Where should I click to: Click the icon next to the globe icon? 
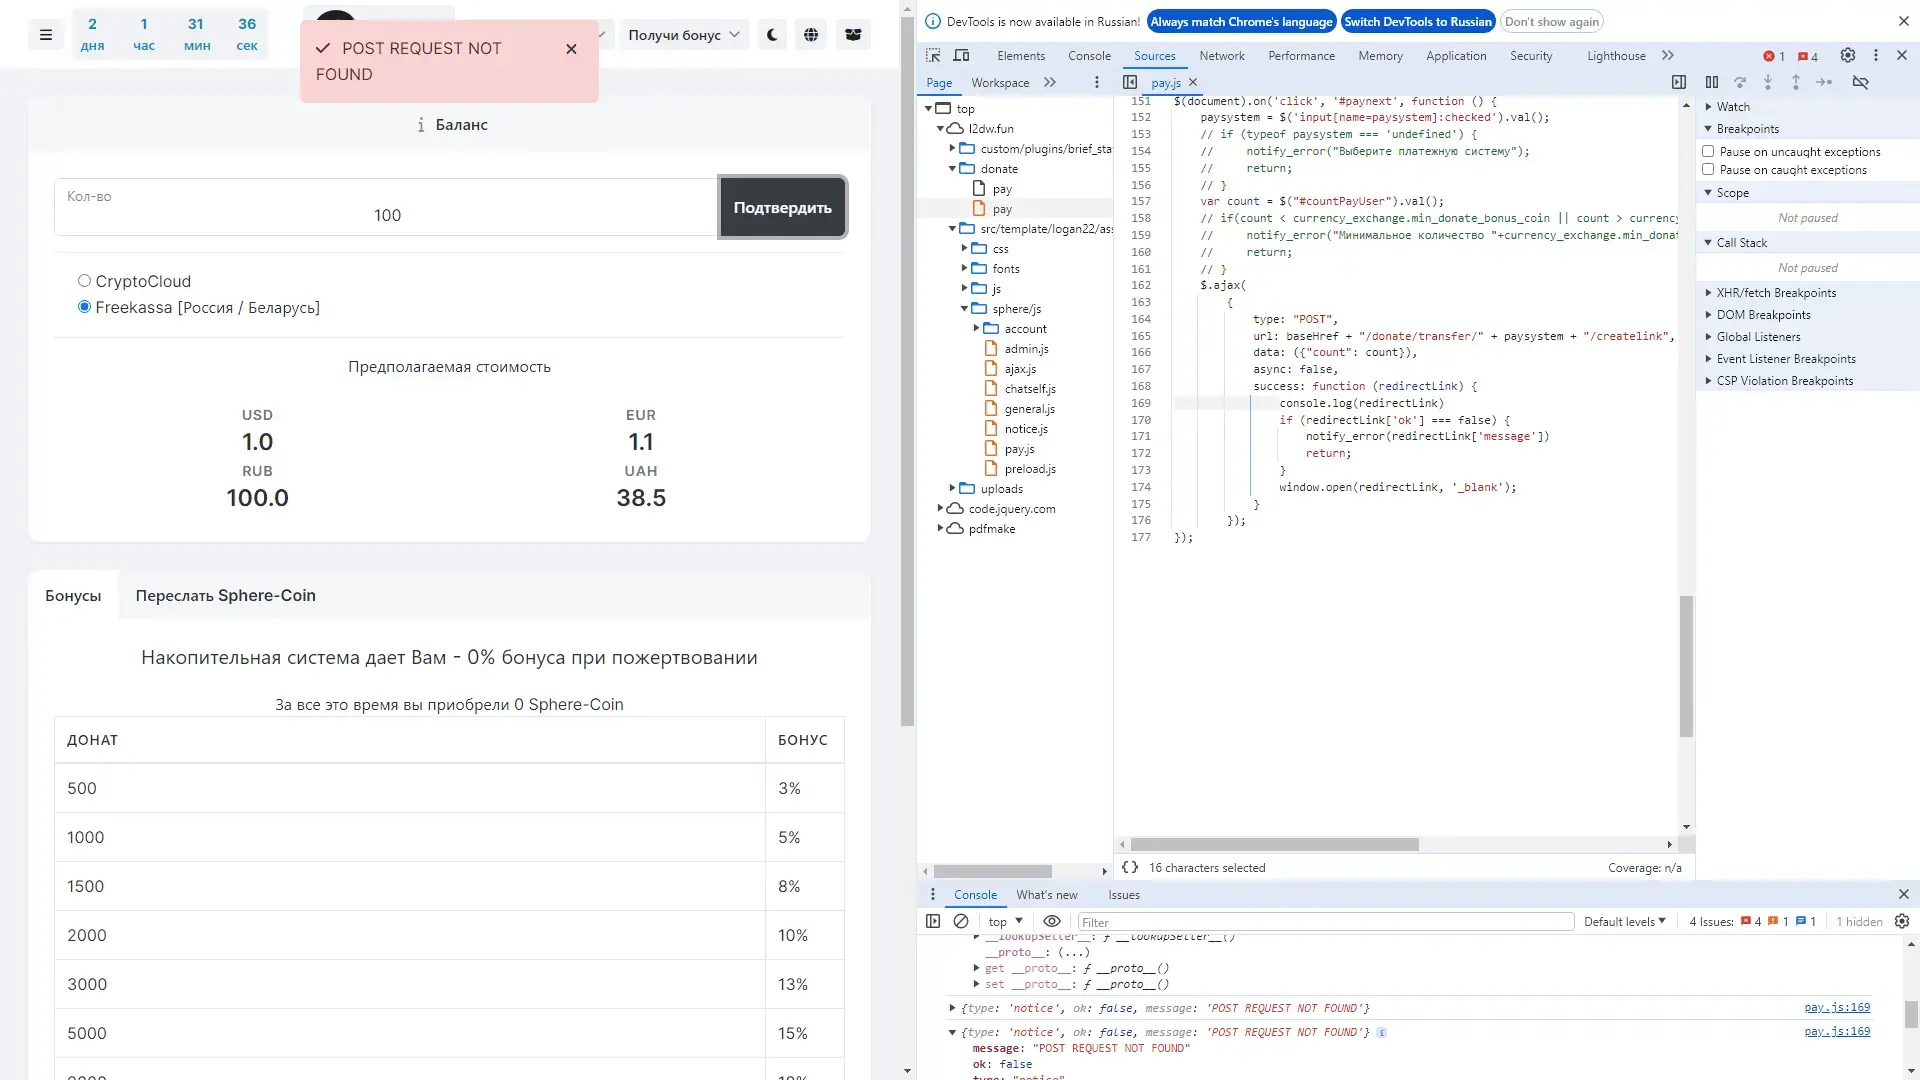click(x=853, y=35)
